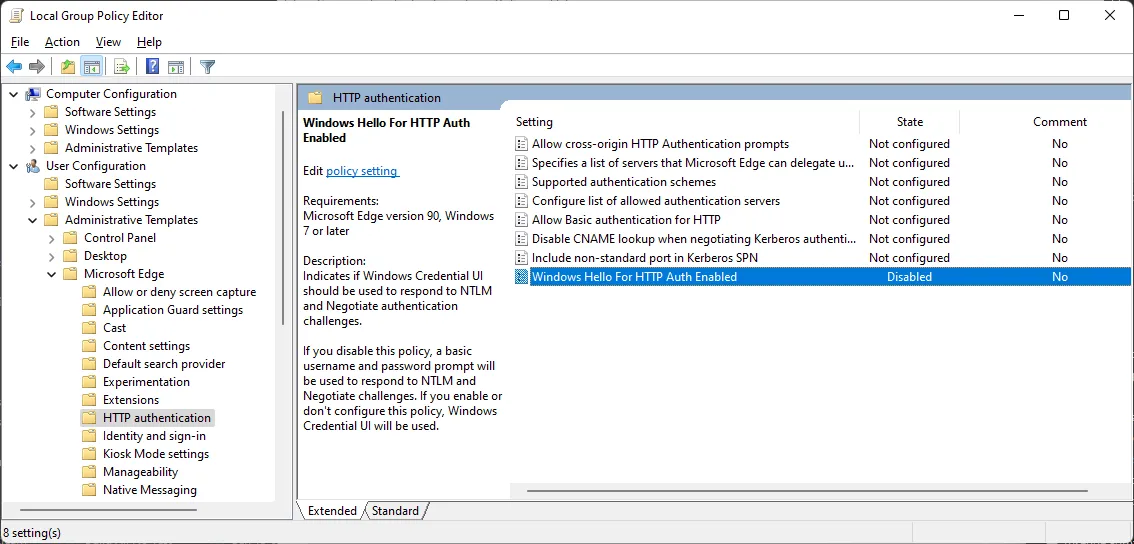Click the Cast folder icon

(x=89, y=328)
